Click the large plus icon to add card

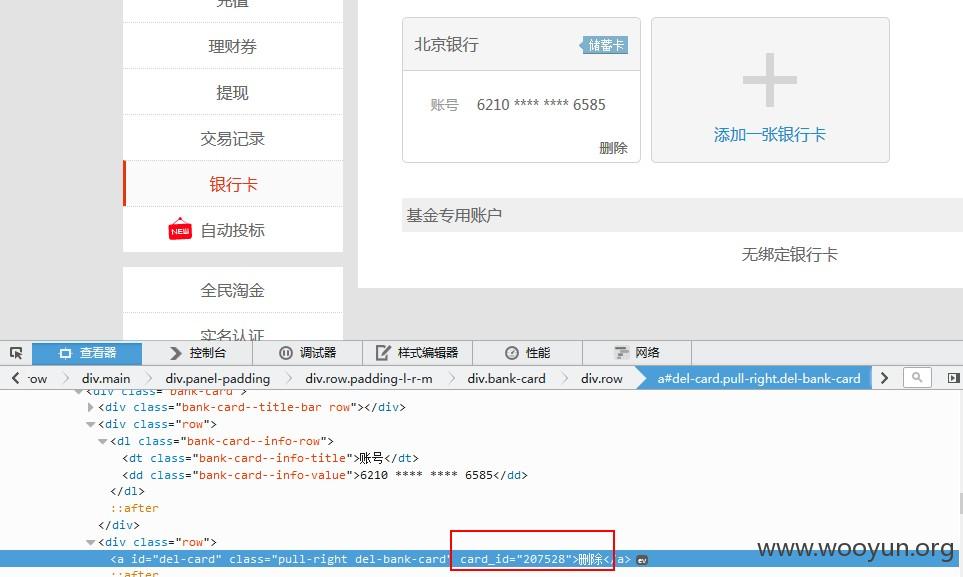(x=770, y=80)
